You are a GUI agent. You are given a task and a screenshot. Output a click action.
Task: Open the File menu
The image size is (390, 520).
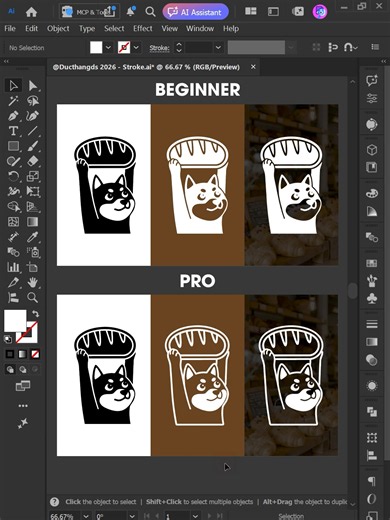coord(10,29)
